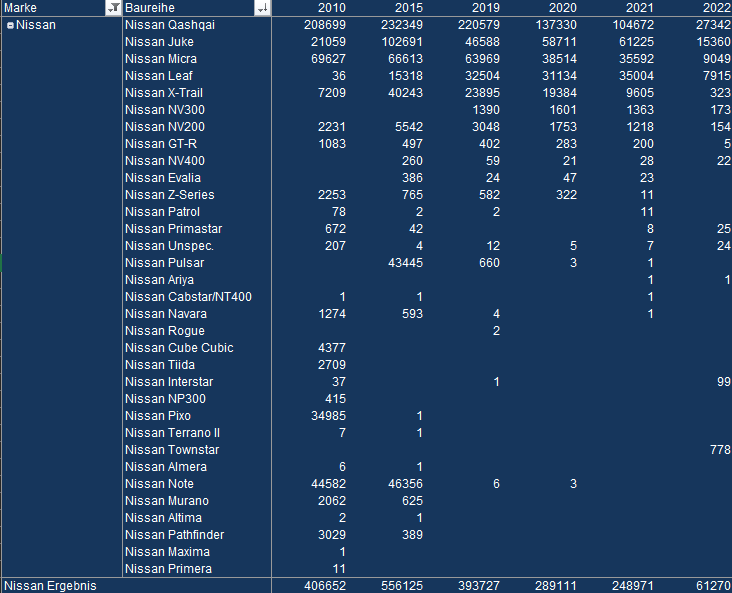This screenshot has height=593, width=732.
Task: Select the Nissan NV200 row label
Action: [165, 127]
